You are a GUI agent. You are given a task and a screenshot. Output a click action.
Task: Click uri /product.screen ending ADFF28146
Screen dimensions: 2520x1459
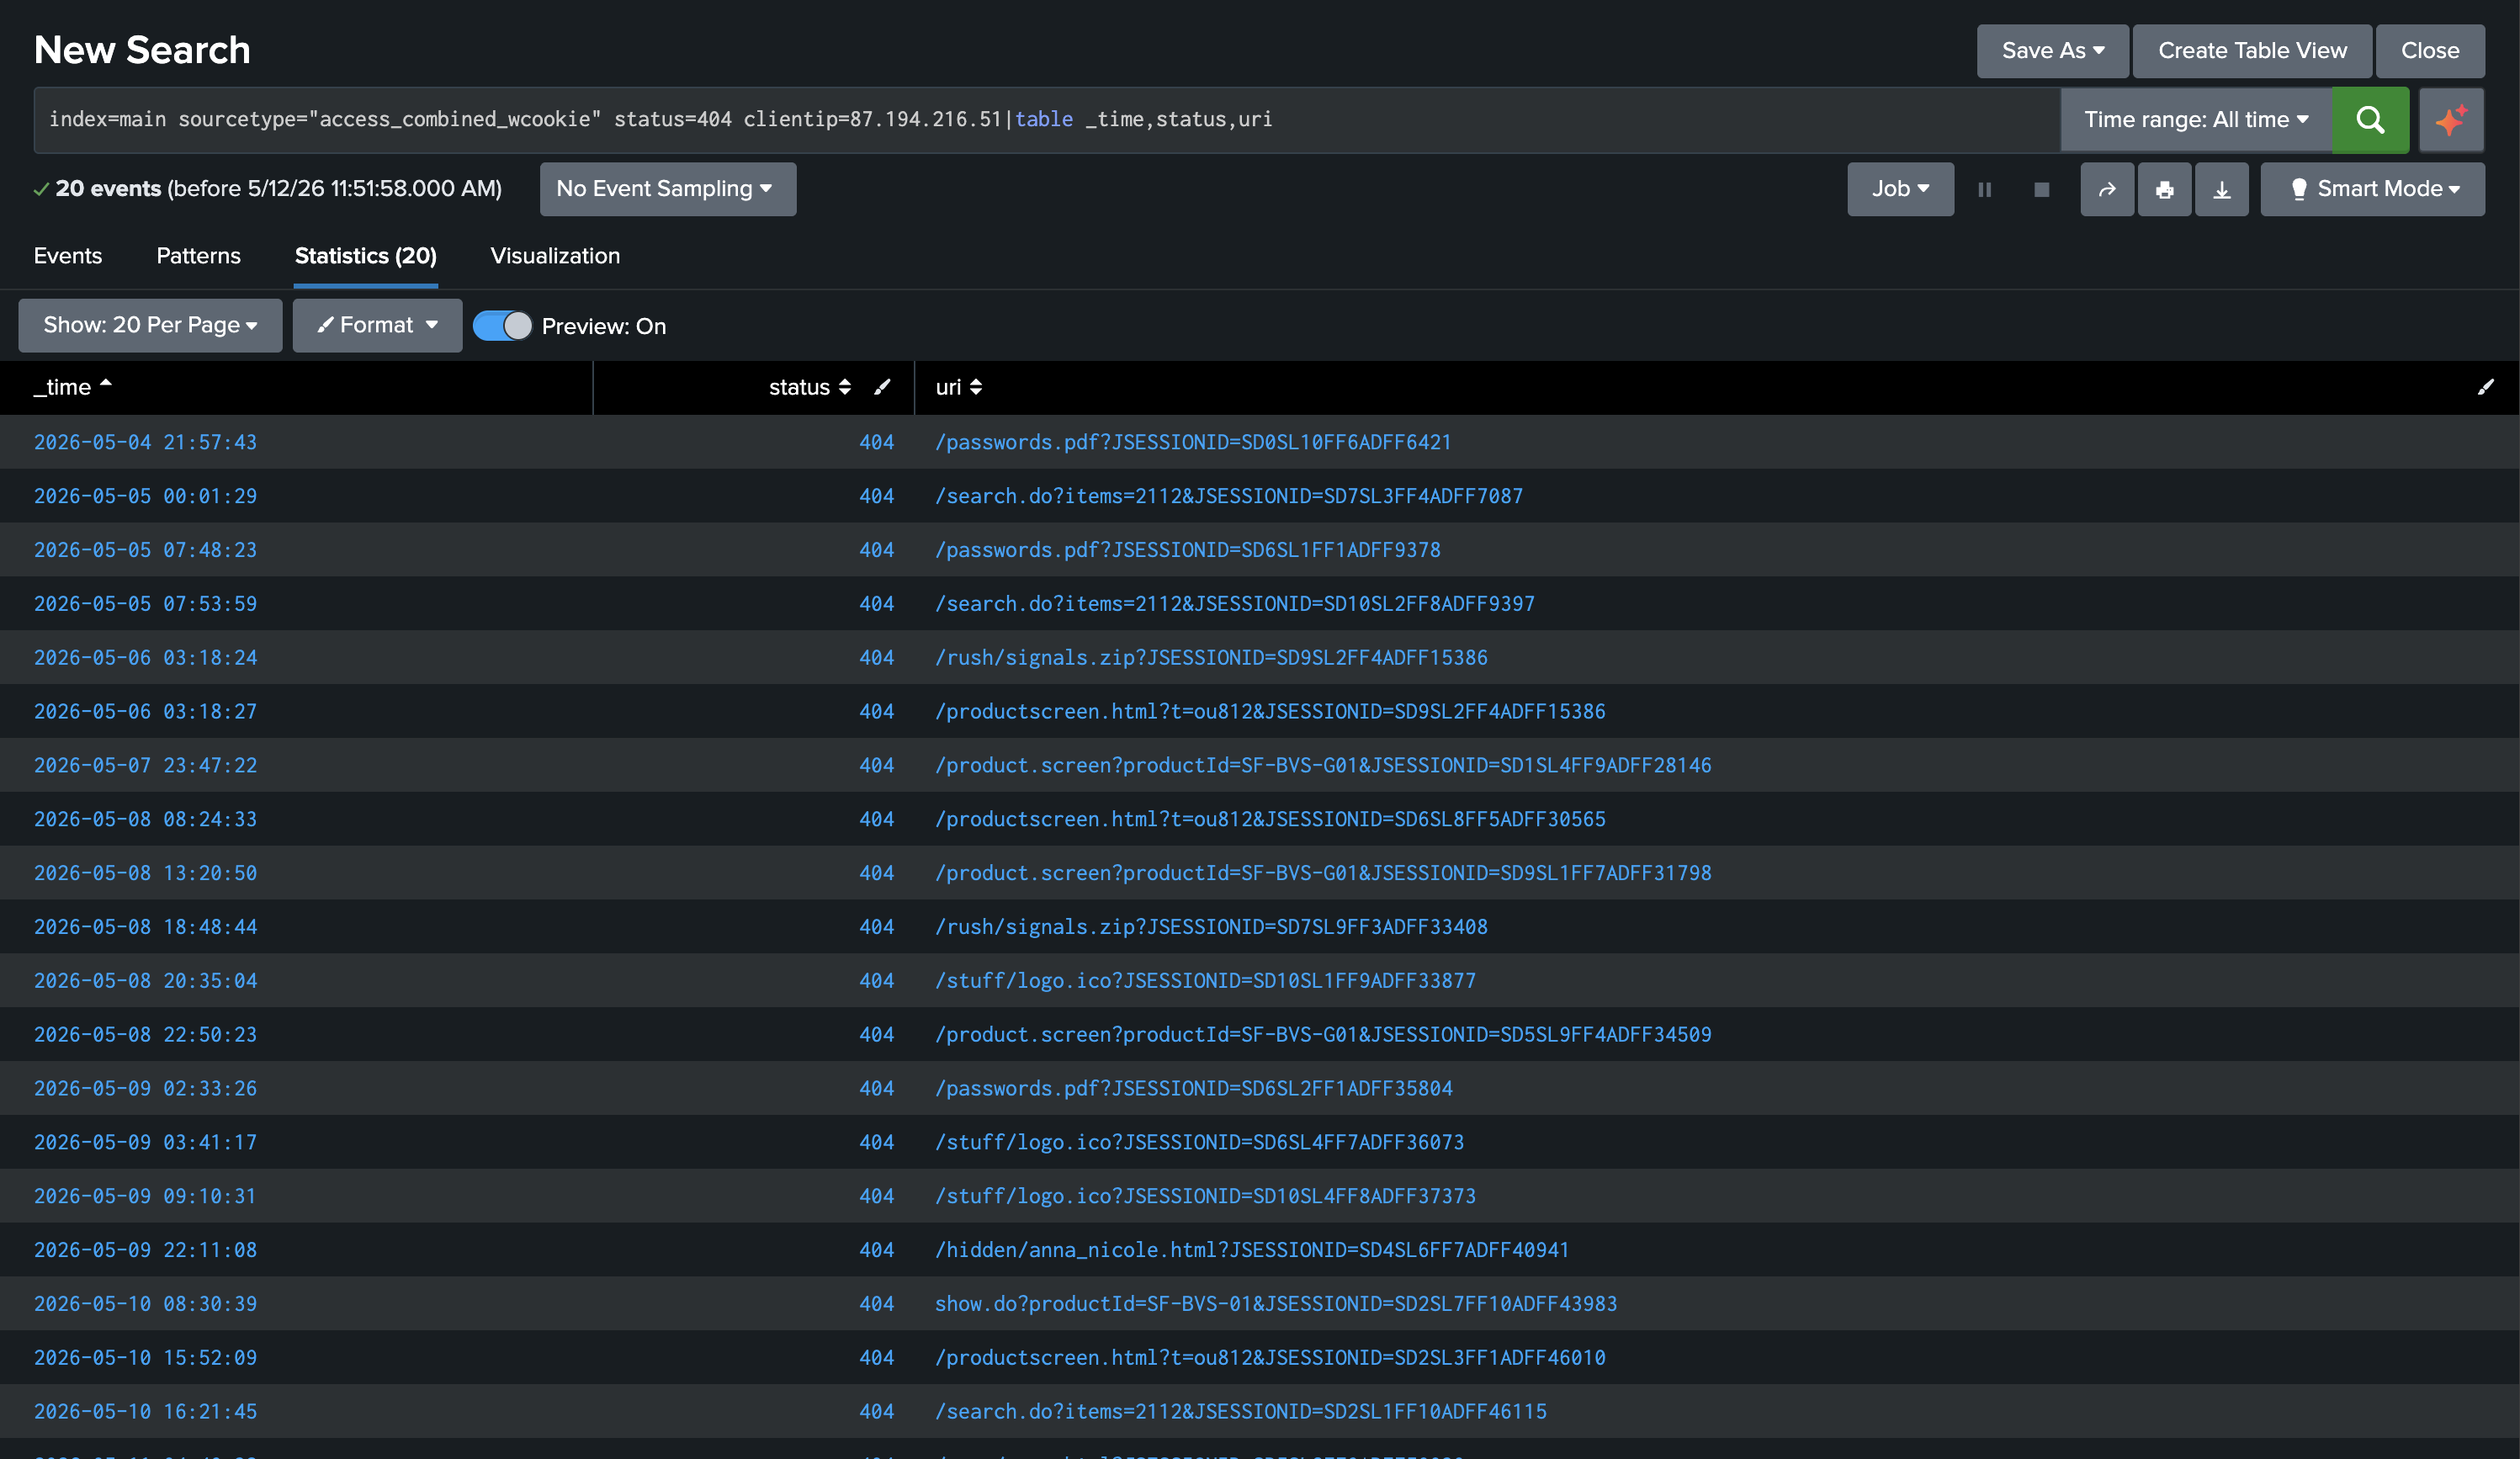[x=1323, y=766]
